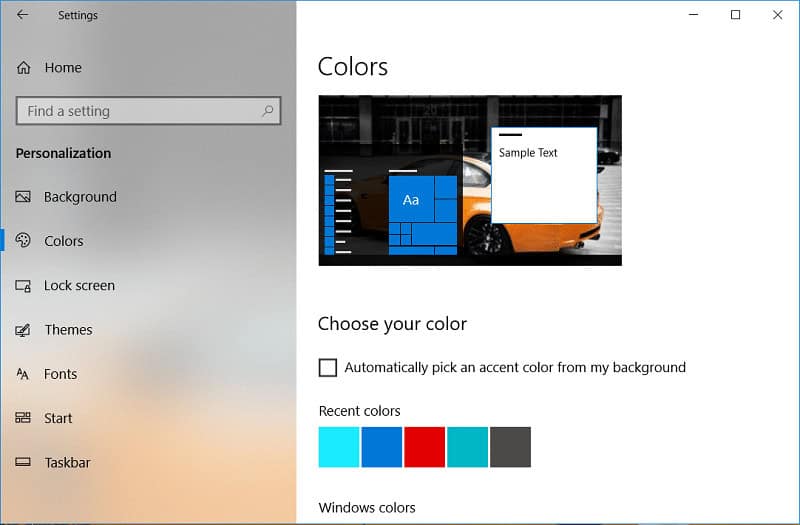Select the cyan recent color swatch
This screenshot has height=525, width=800.
338,447
